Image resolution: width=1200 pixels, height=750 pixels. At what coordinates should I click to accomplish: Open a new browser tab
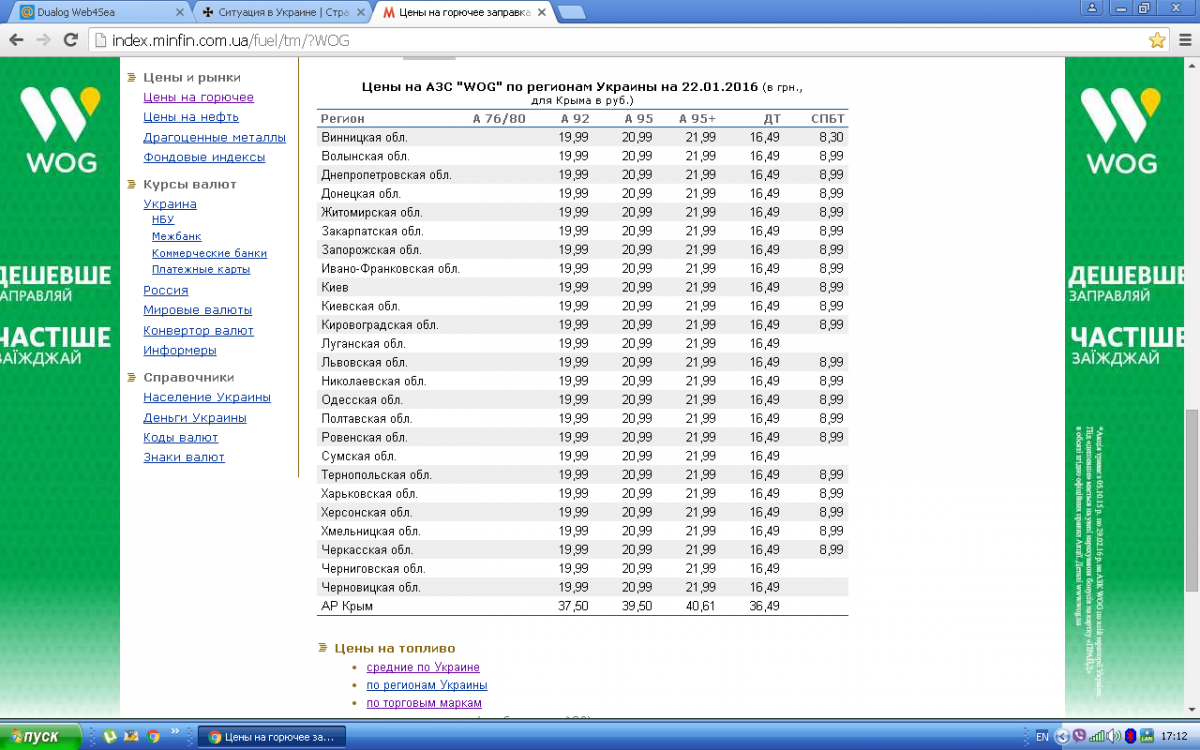(x=572, y=13)
